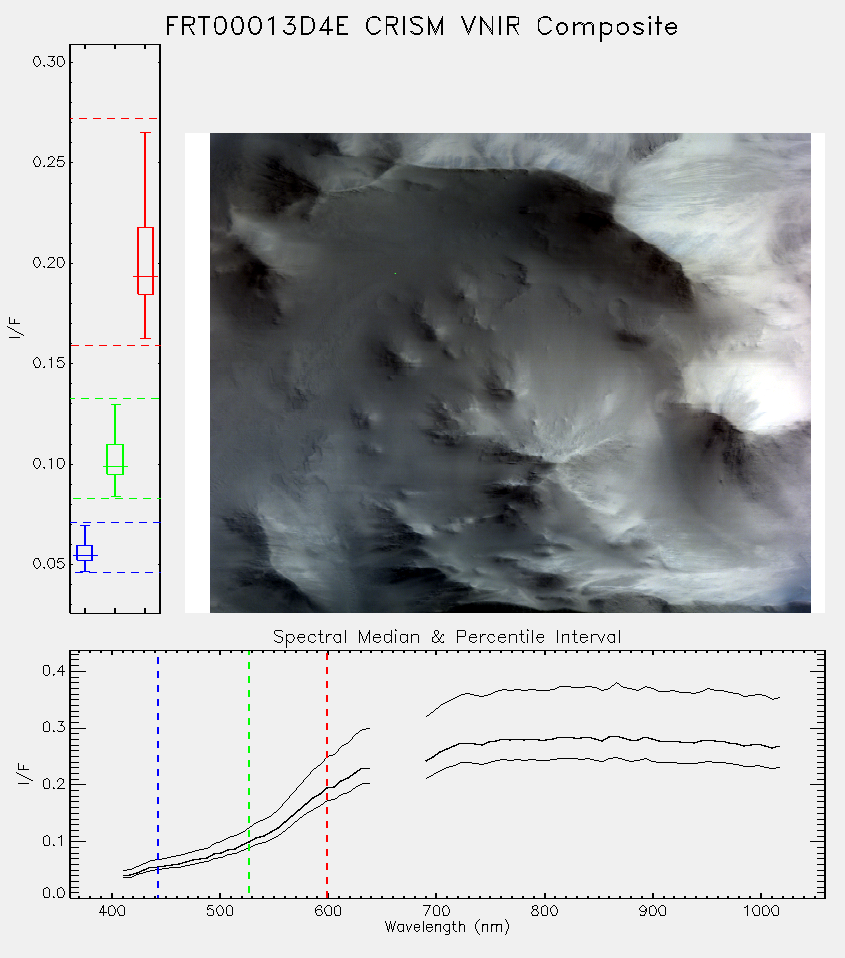Click the Spectral Median & Percentile Interval title

pos(447,637)
